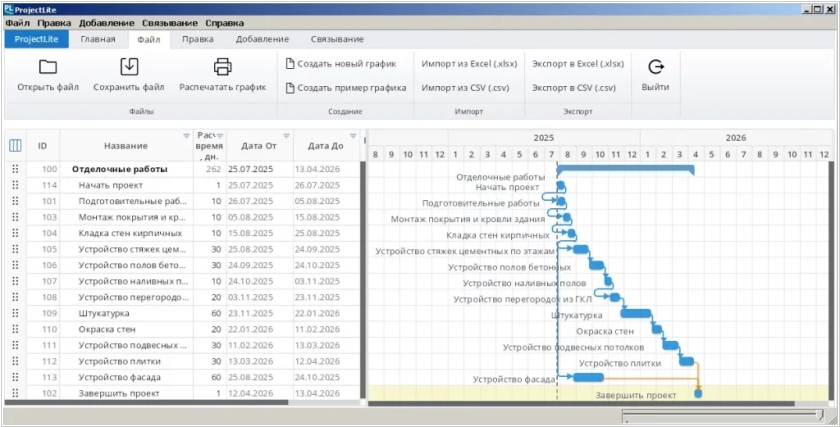
Task: Click the zoom slider in status bar
Action: point(723,415)
